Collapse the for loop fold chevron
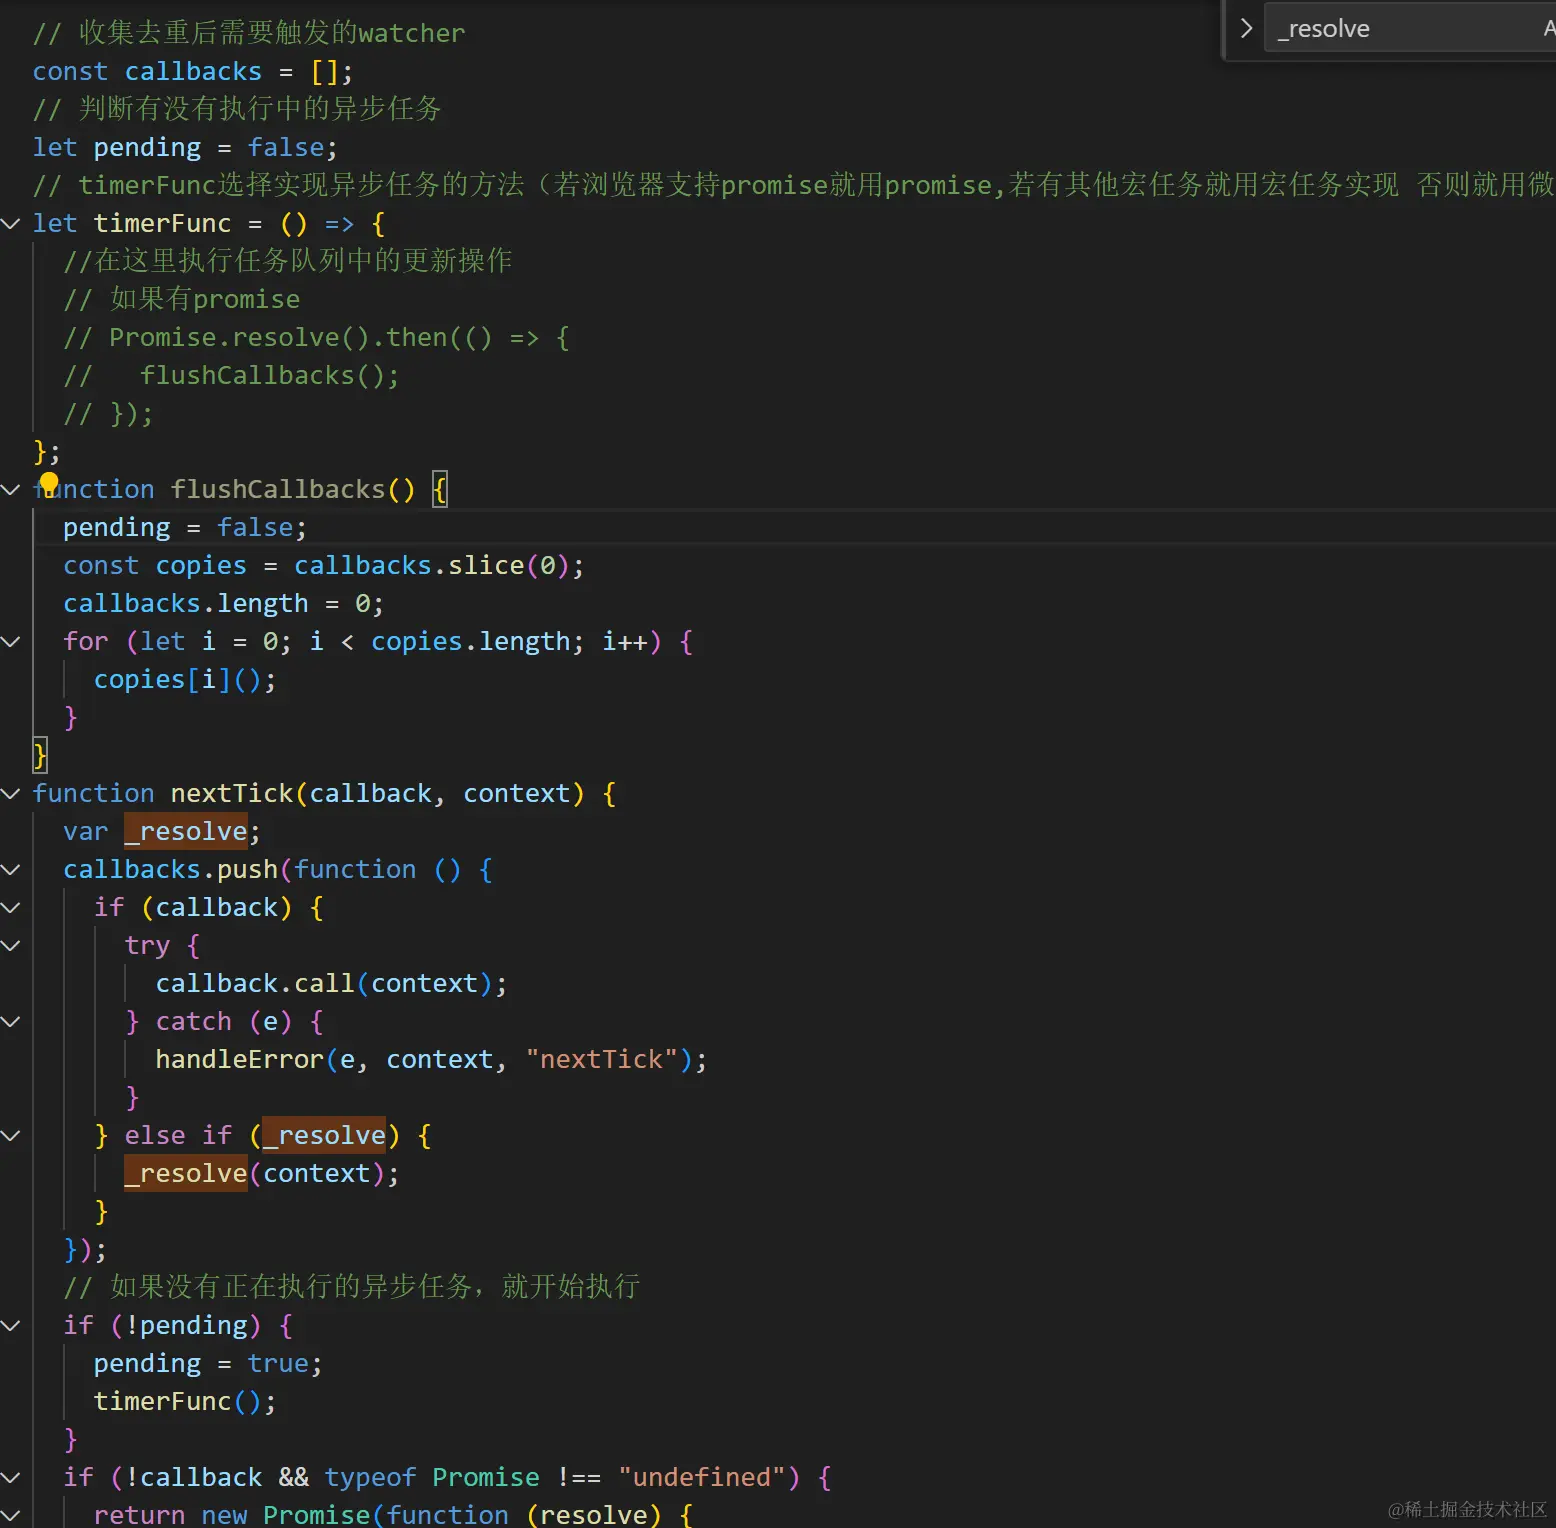Image resolution: width=1556 pixels, height=1528 pixels. click(11, 641)
